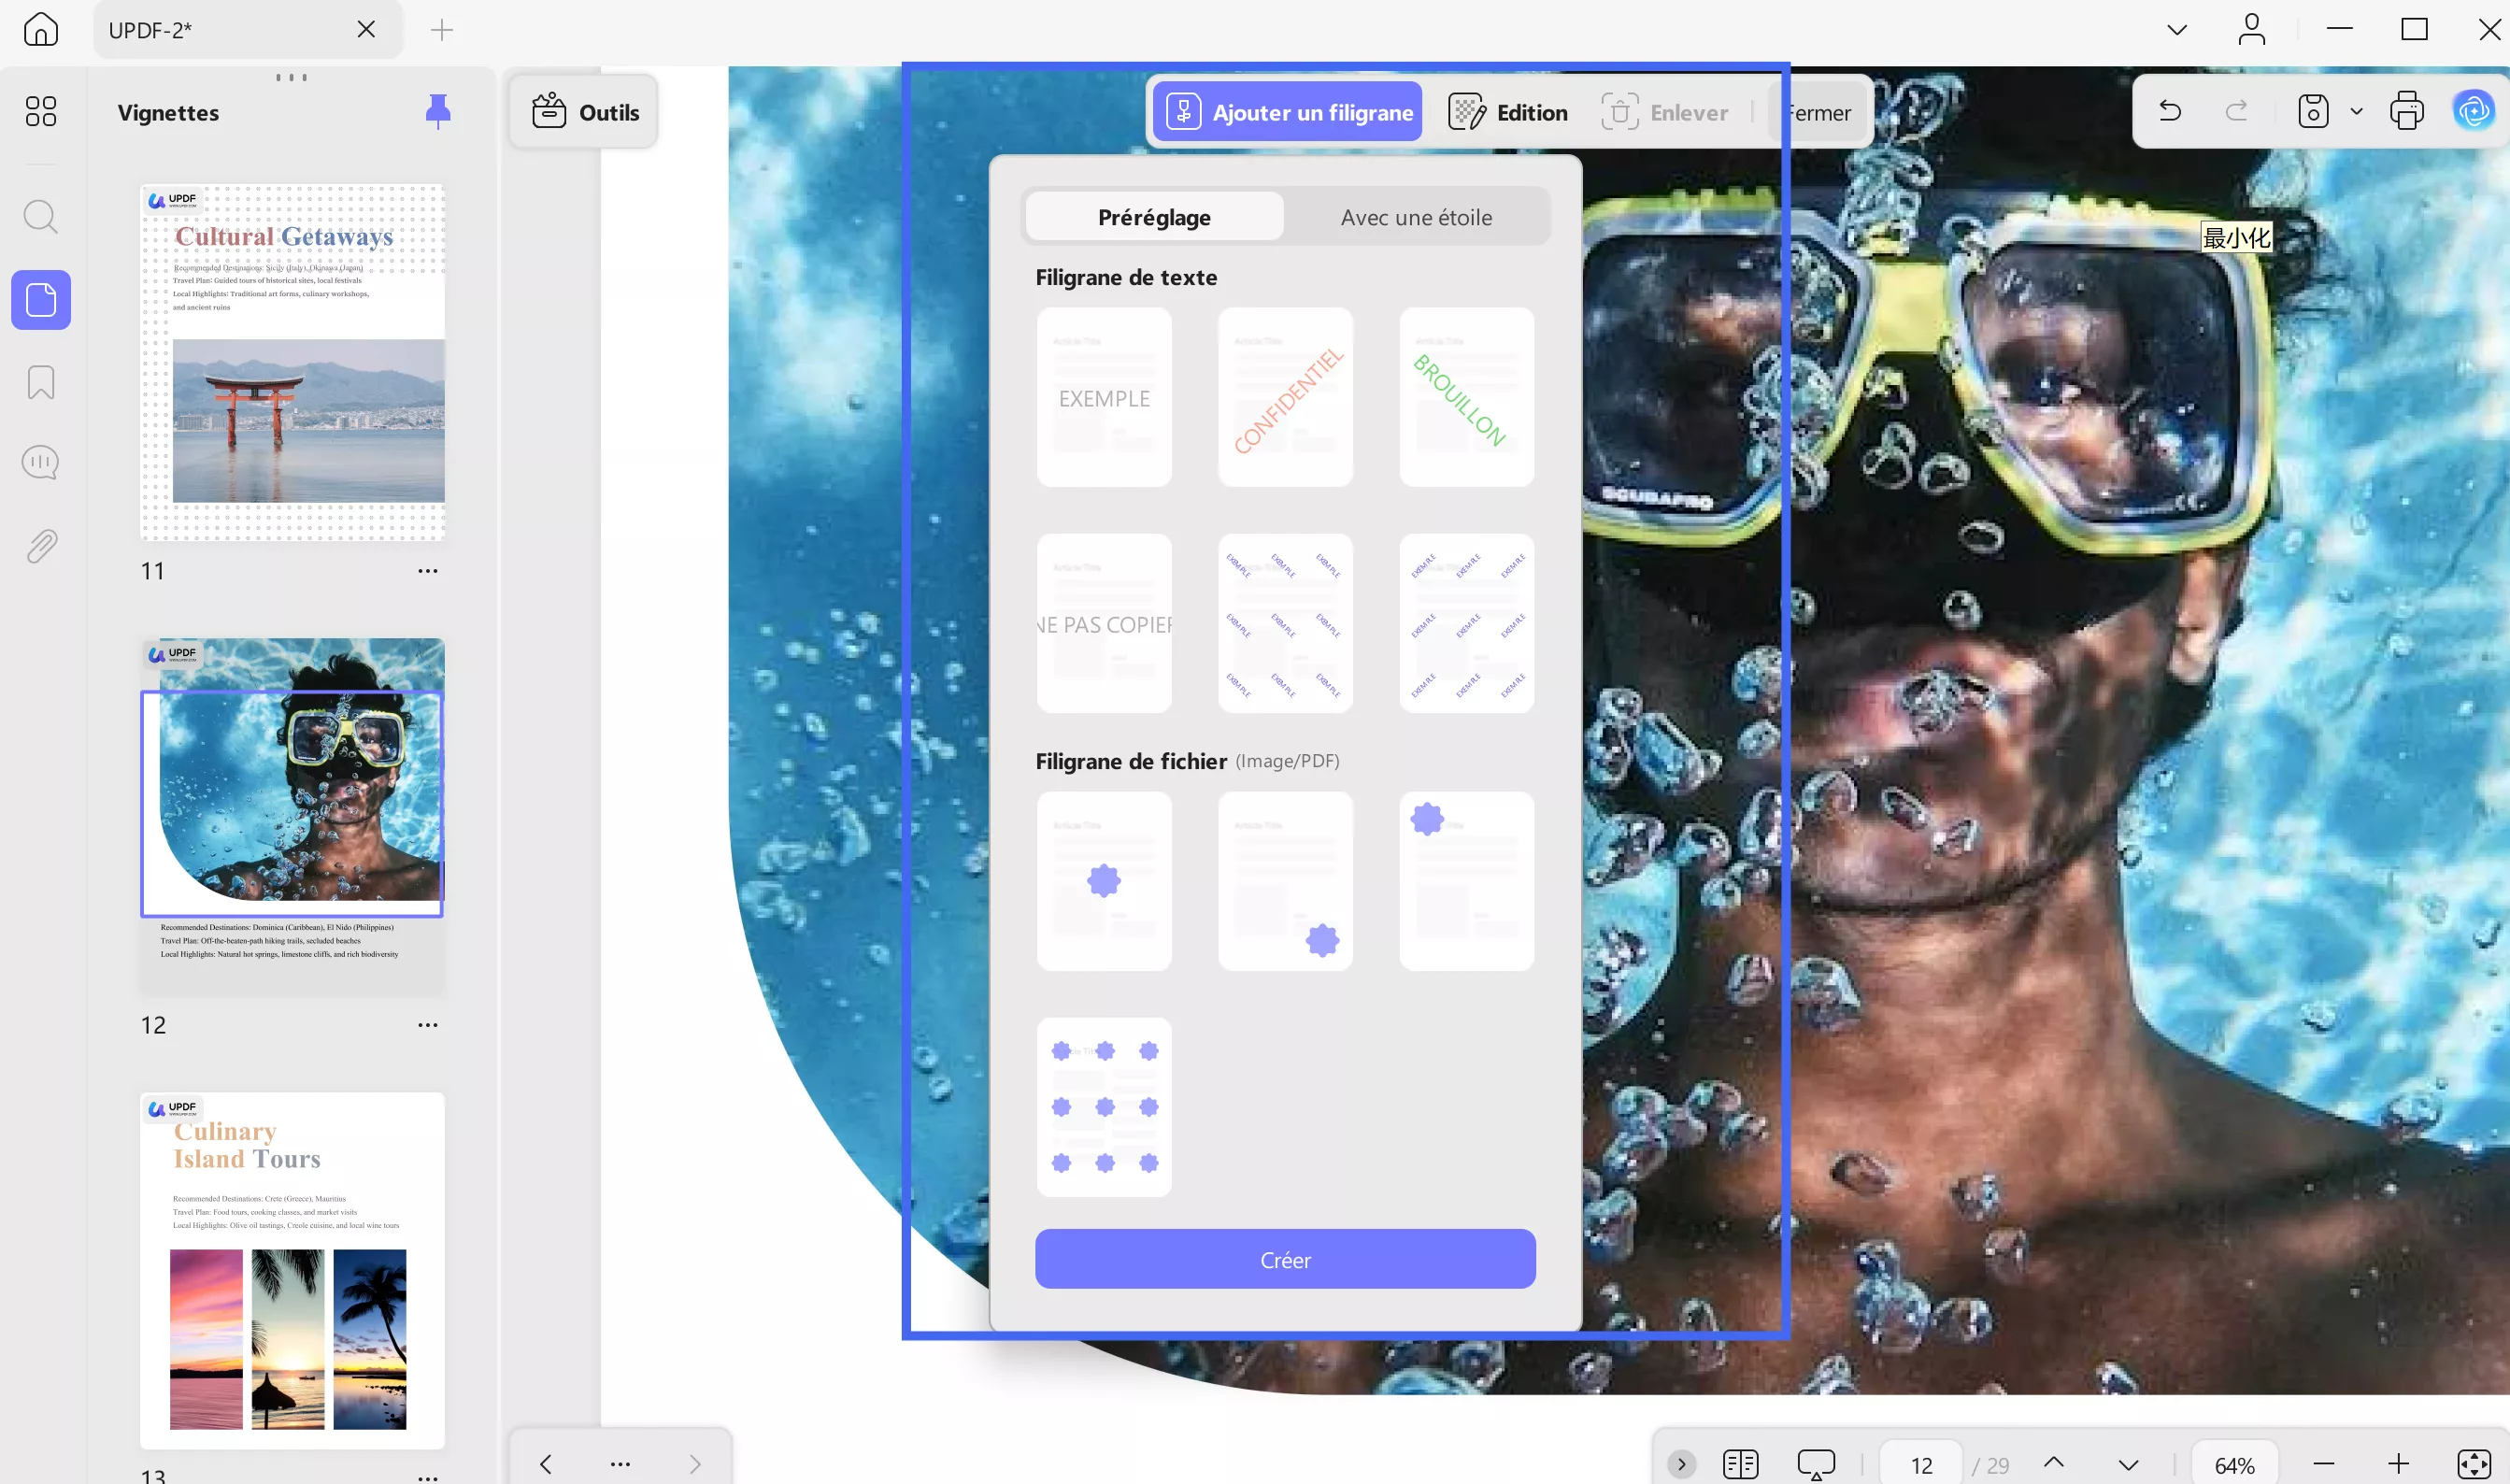Open more options for page 13
The width and height of the screenshot is (2510, 1484).
tap(428, 1477)
